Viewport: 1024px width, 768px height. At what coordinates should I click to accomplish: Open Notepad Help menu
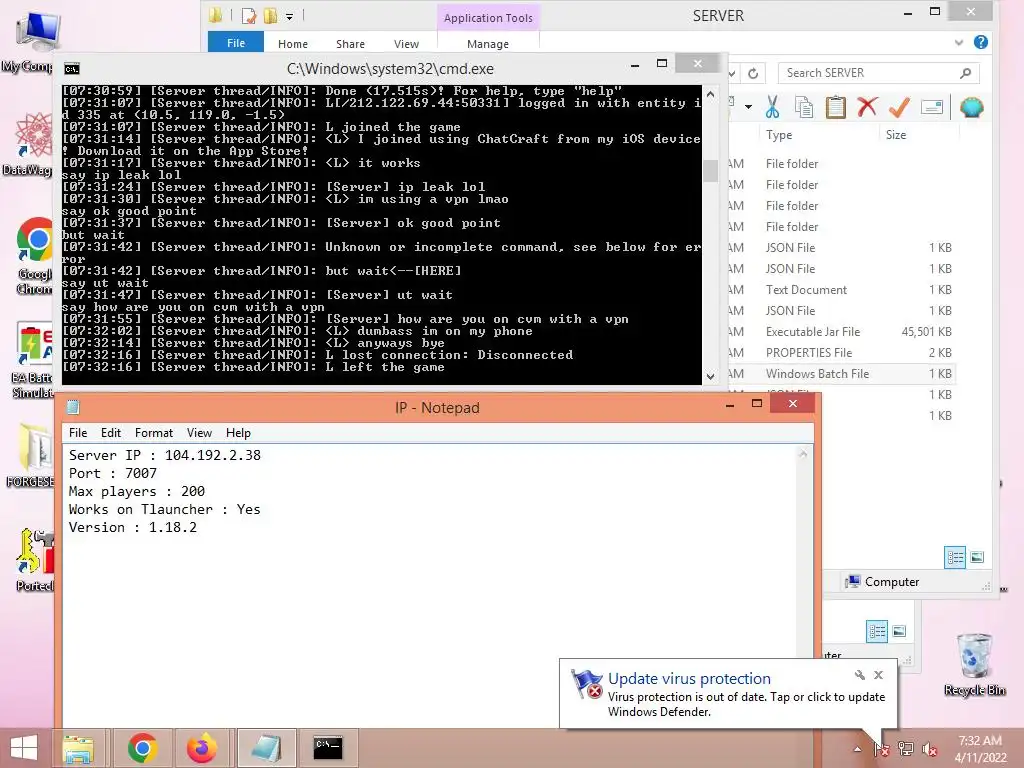tap(238, 433)
